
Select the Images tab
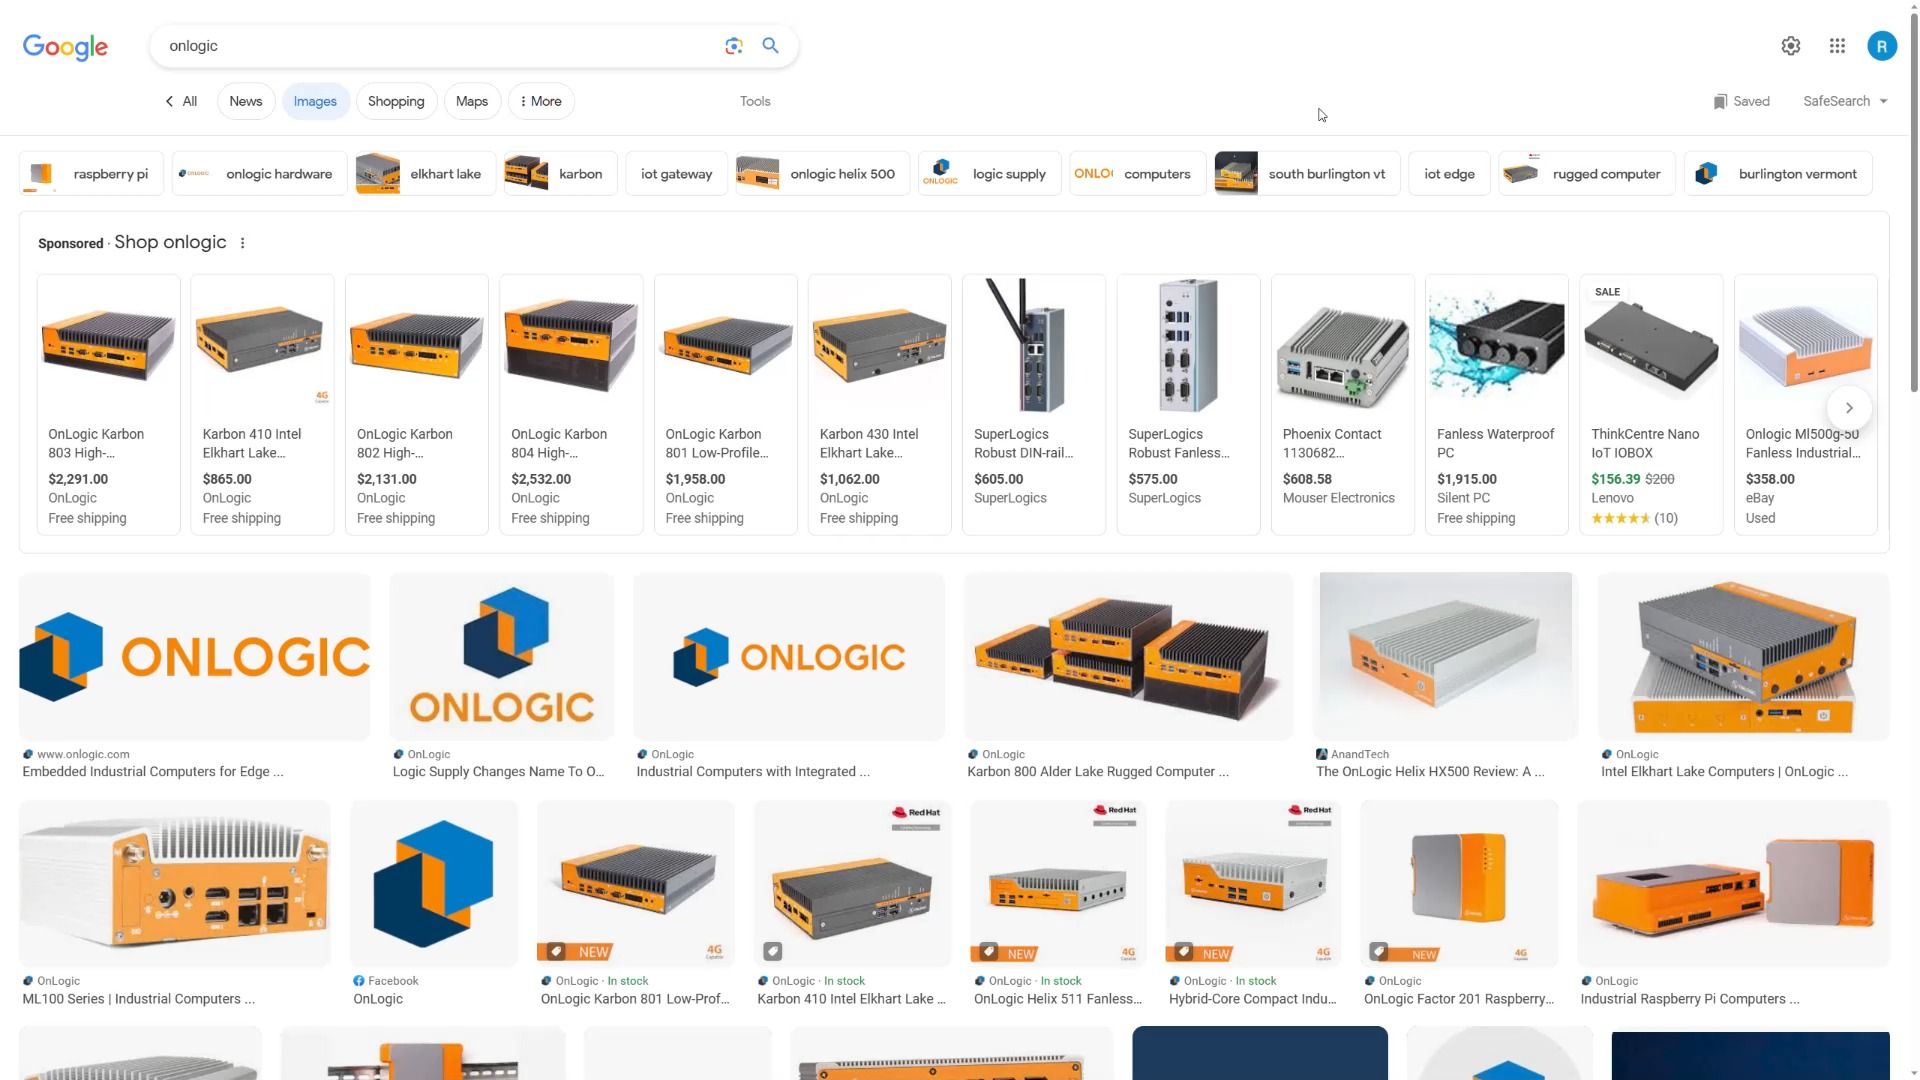(x=314, y=100)
